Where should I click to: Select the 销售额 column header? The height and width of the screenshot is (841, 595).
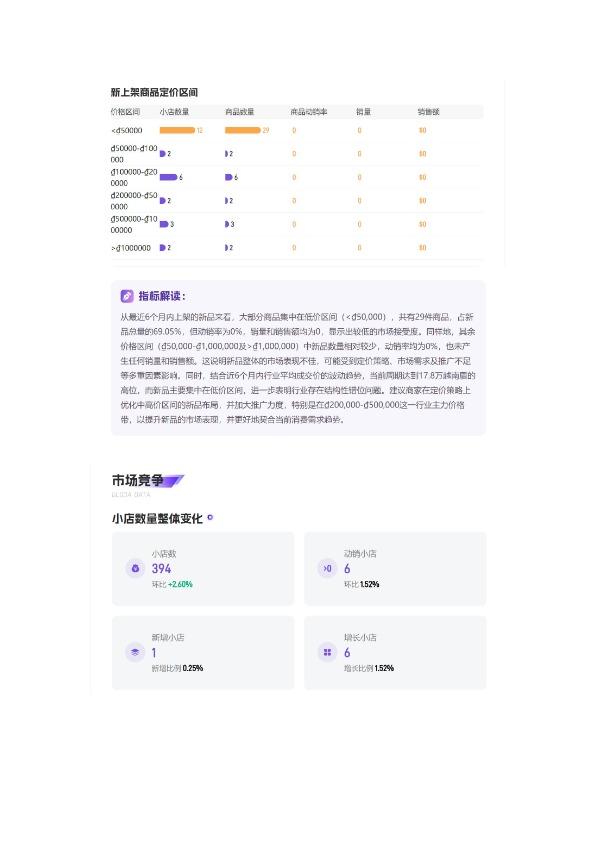tap(429, 112)
